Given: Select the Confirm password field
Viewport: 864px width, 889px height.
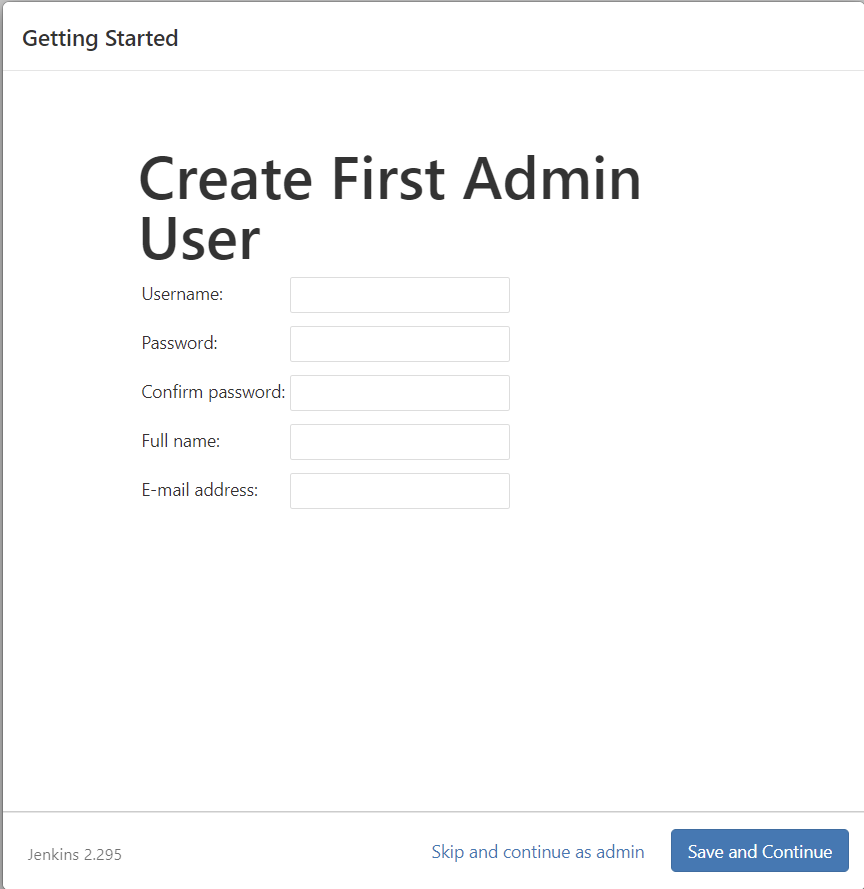Looking at the screenshot, I should pos(400,393).
